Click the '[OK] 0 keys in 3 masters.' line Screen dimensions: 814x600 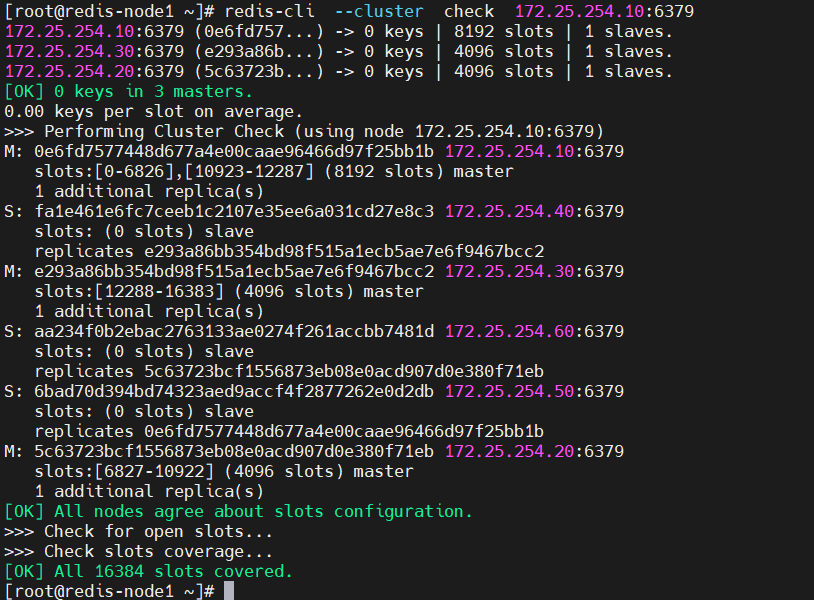(x=128, y=91)
